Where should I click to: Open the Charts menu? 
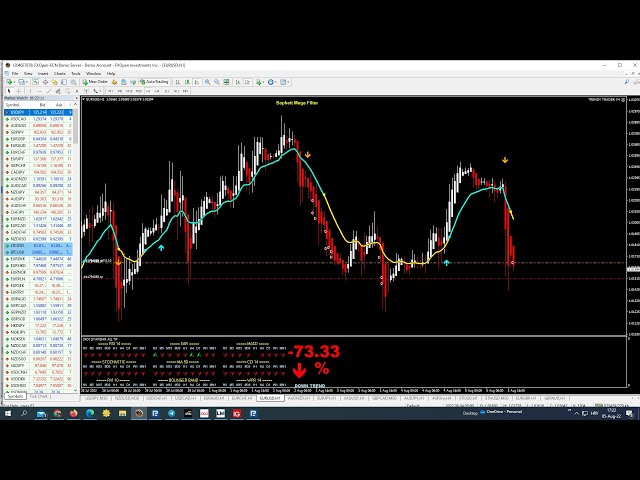click(59, 73)
